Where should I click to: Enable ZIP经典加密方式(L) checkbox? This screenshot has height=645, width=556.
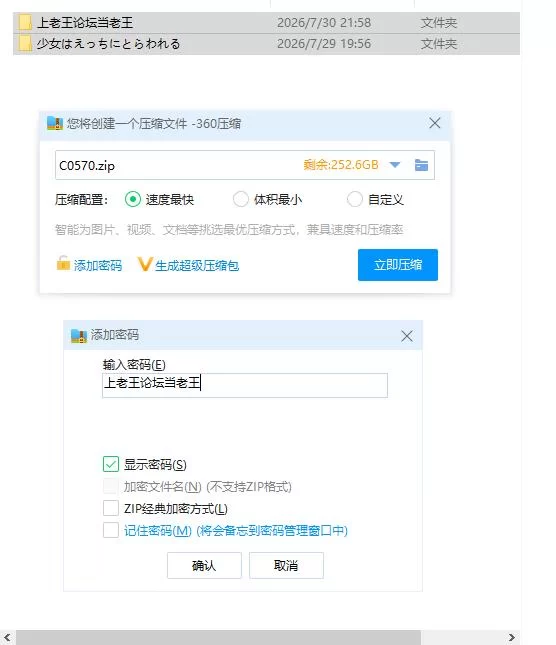click(111, 508)
